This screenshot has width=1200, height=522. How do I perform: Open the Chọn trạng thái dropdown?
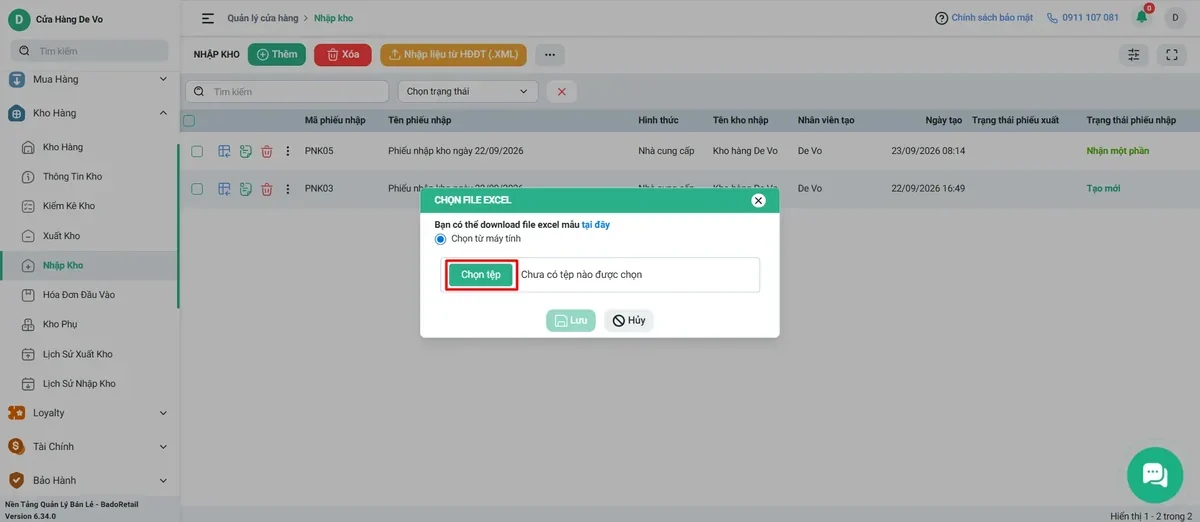tap(468, 91)
